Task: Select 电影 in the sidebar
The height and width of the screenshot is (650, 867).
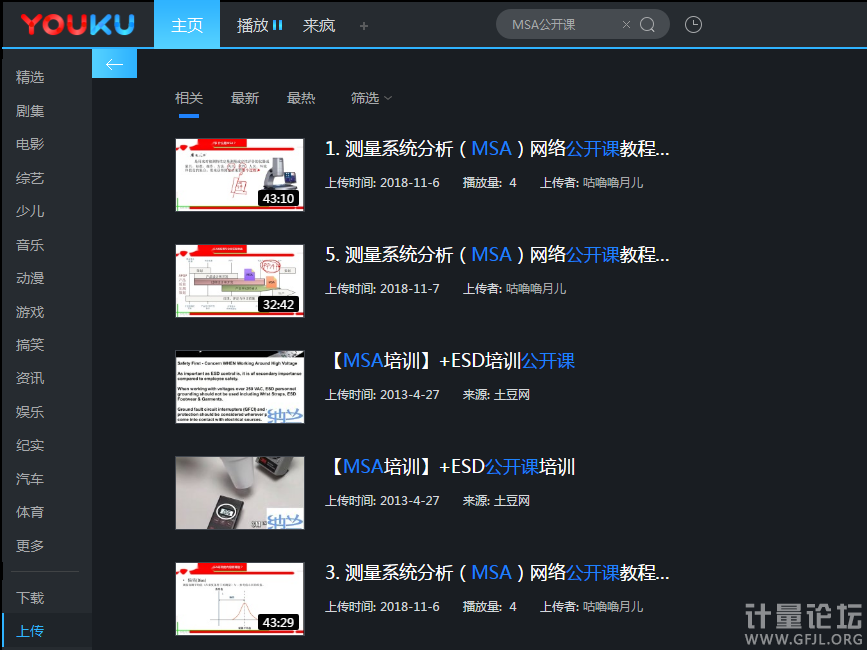Action: click(30, 144)
